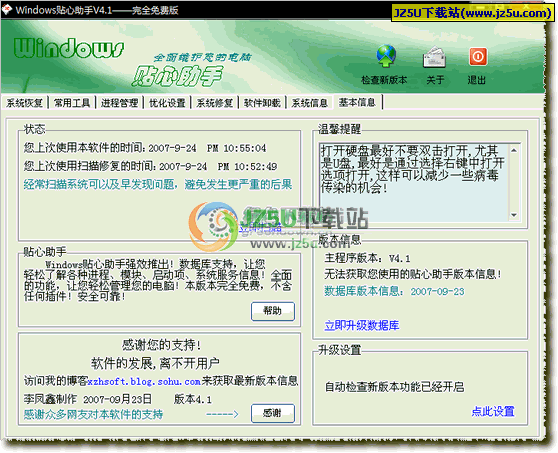Screen dimensions: 558x453
Task: Click the 感谢众多网友对本软件的支持 text
Action: pyautogui.click(x=93, y=415)
